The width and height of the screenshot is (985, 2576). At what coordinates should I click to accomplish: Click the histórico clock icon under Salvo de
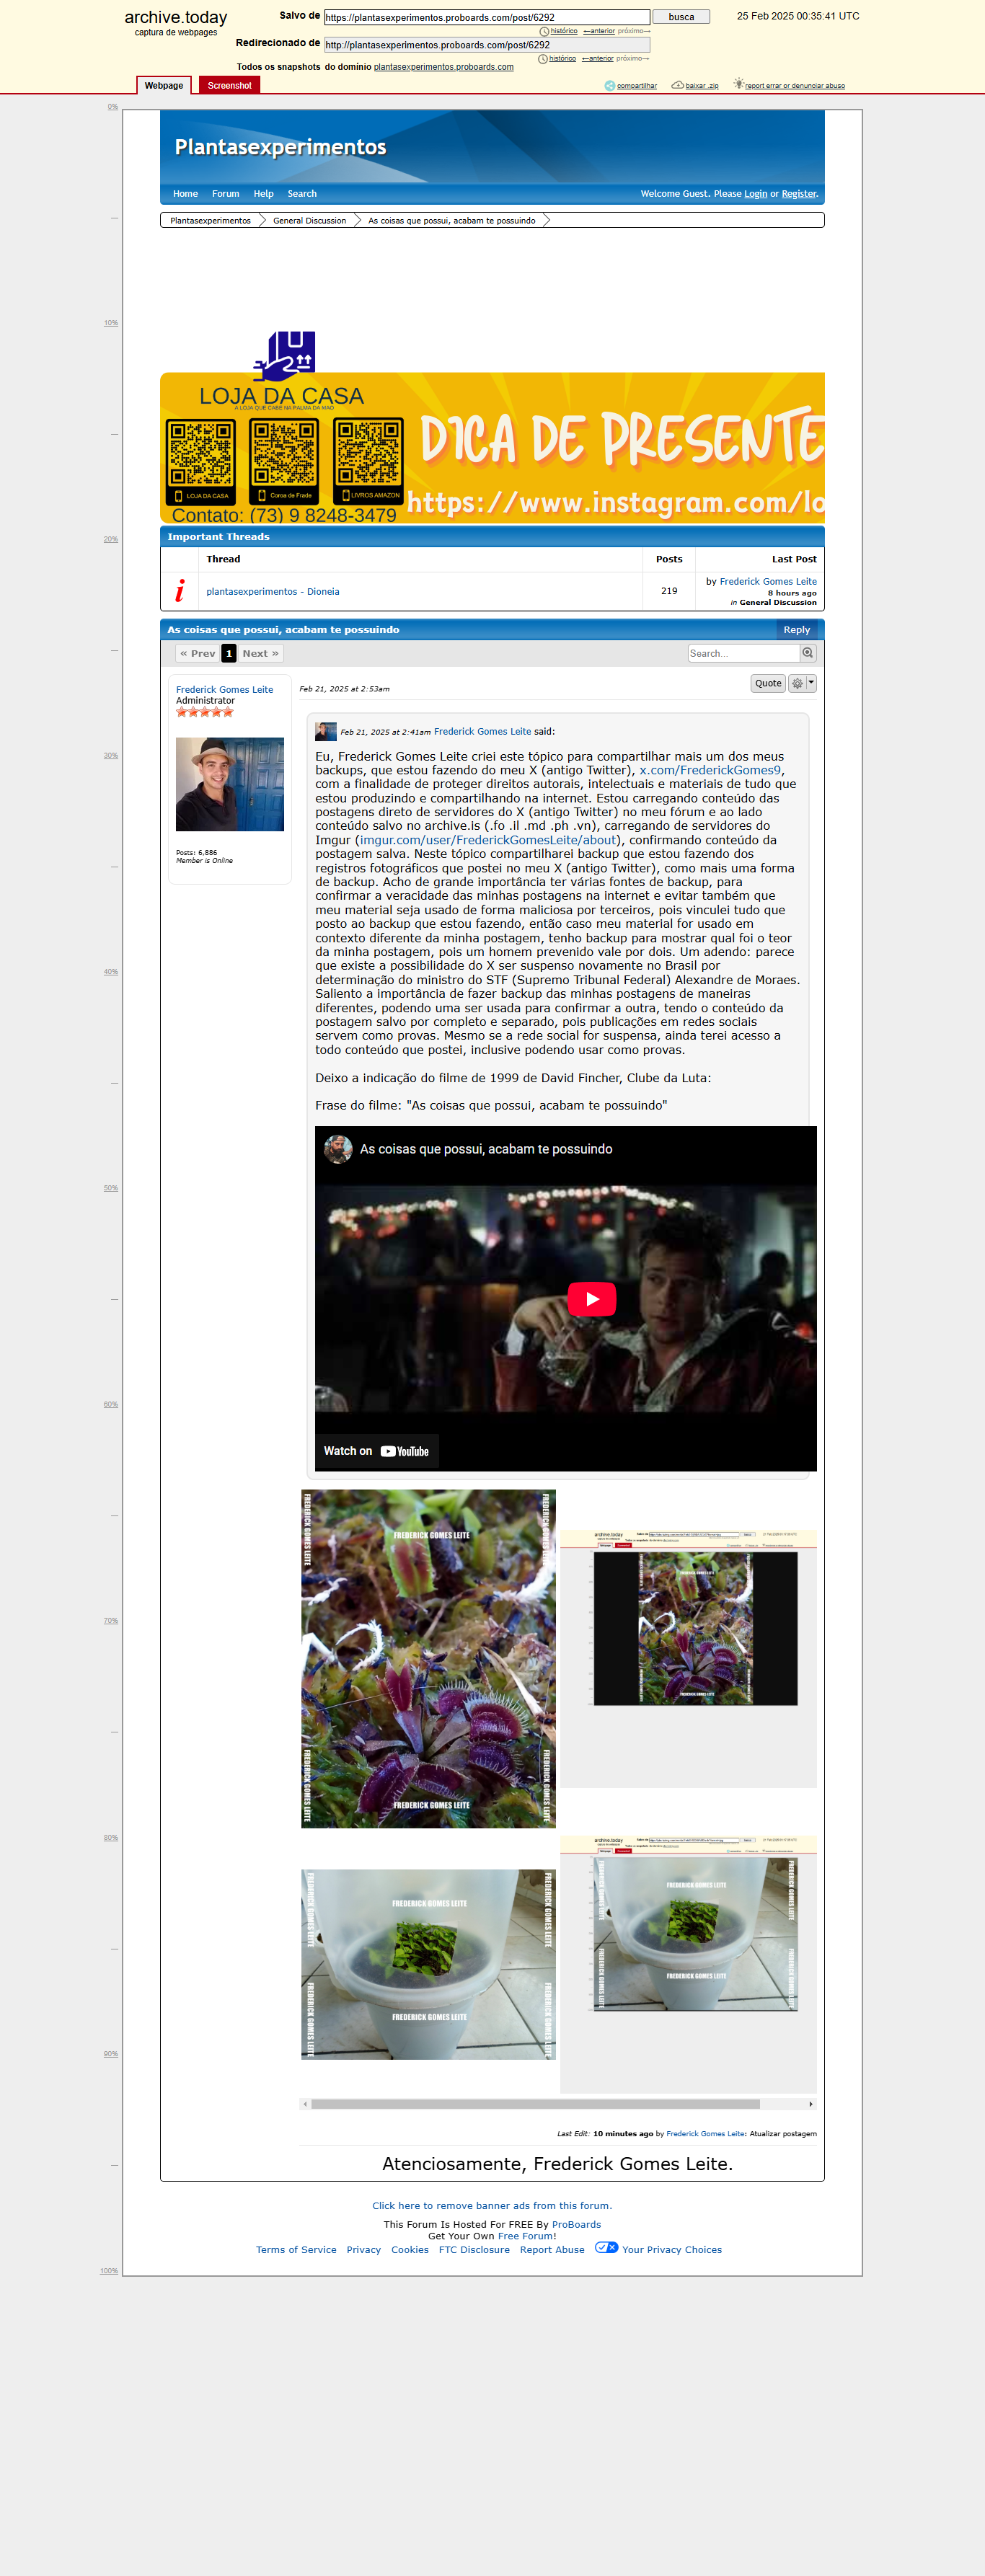pos(544,32)
